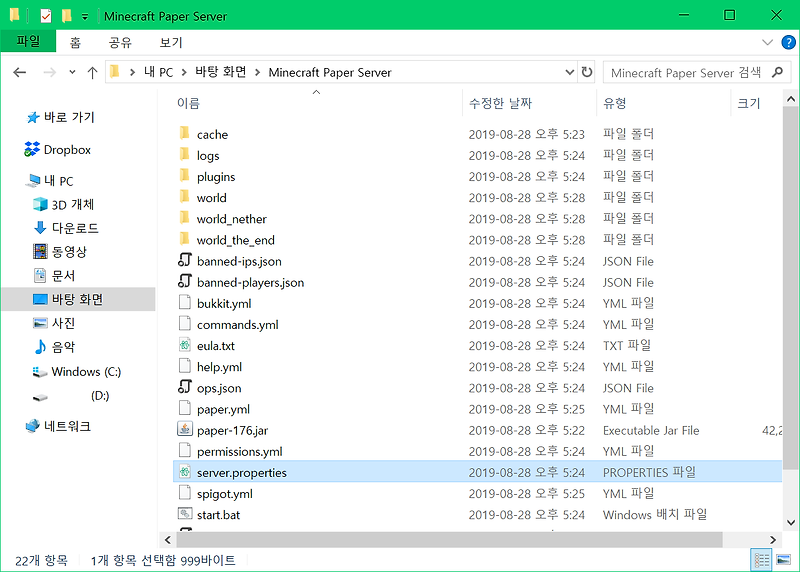800x572 pixels.
Task: Select the help.yml file name
Action: point(219,367)
